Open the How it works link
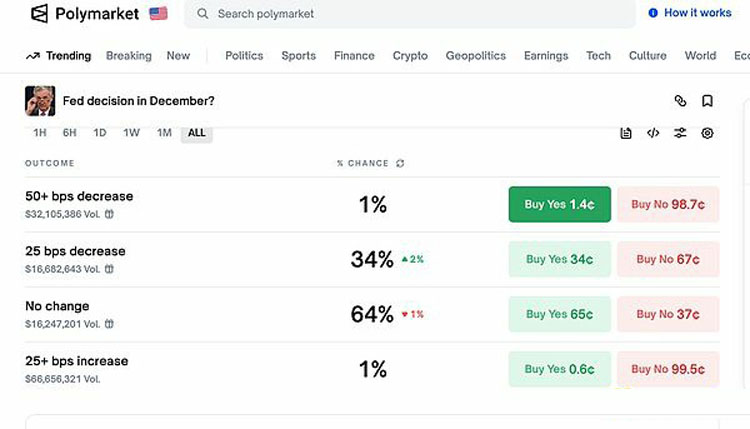 690,13
